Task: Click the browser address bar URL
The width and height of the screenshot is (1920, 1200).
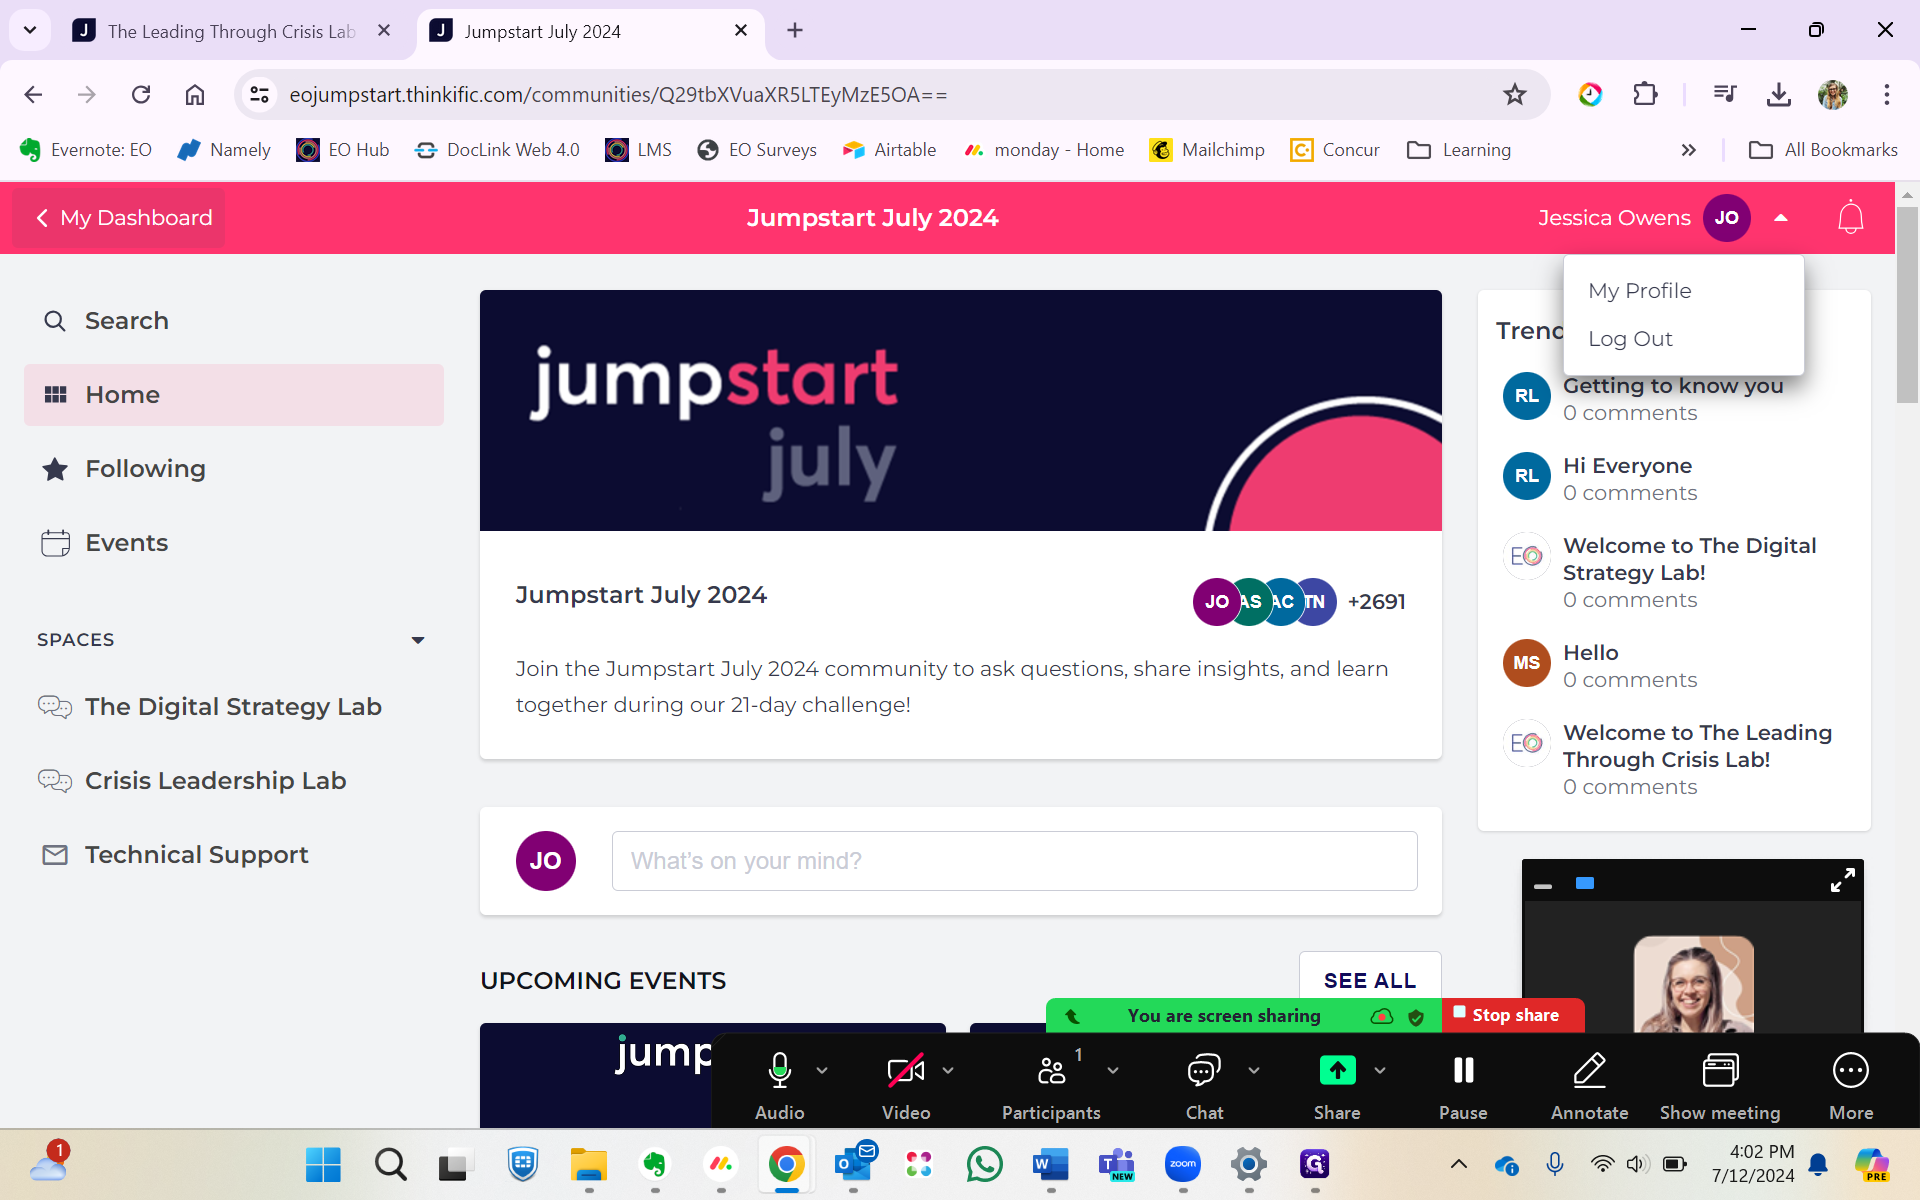Action: (x=618, y=94)
